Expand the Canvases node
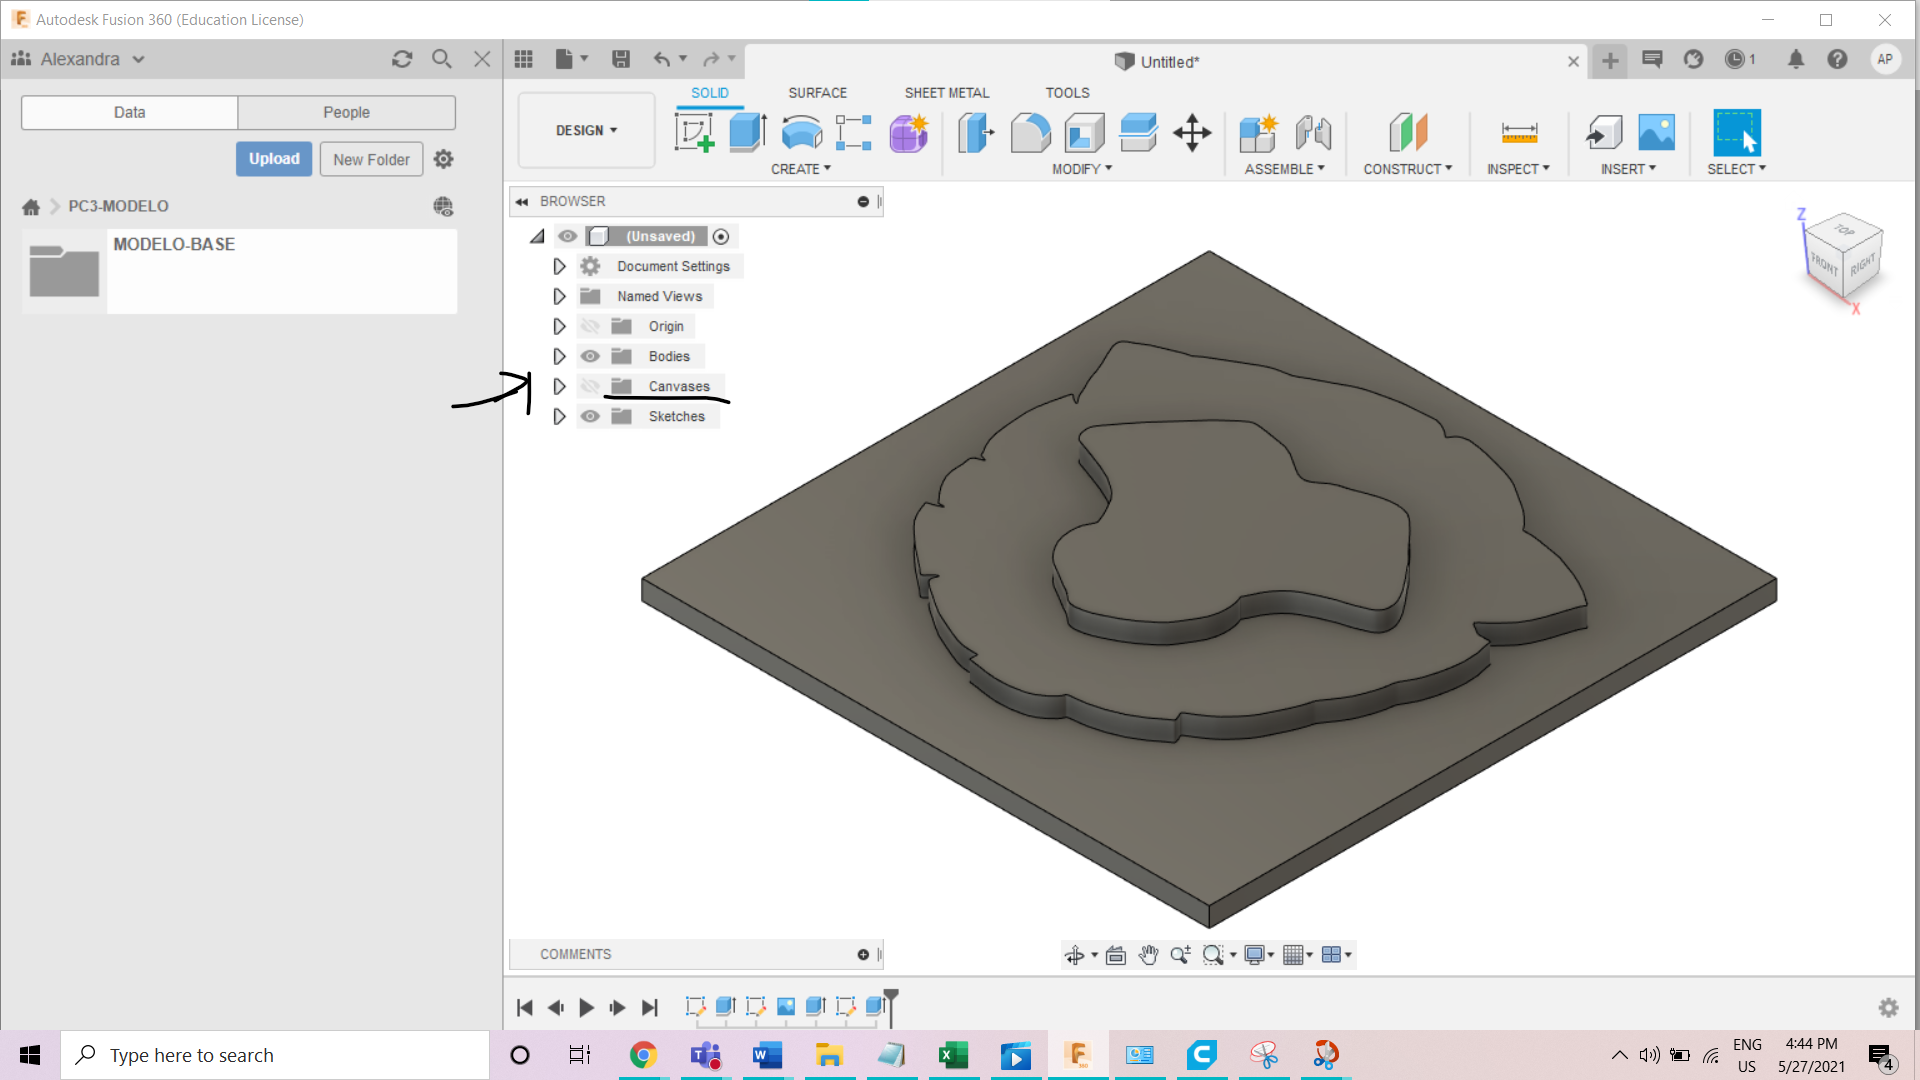 coord(559,386)
